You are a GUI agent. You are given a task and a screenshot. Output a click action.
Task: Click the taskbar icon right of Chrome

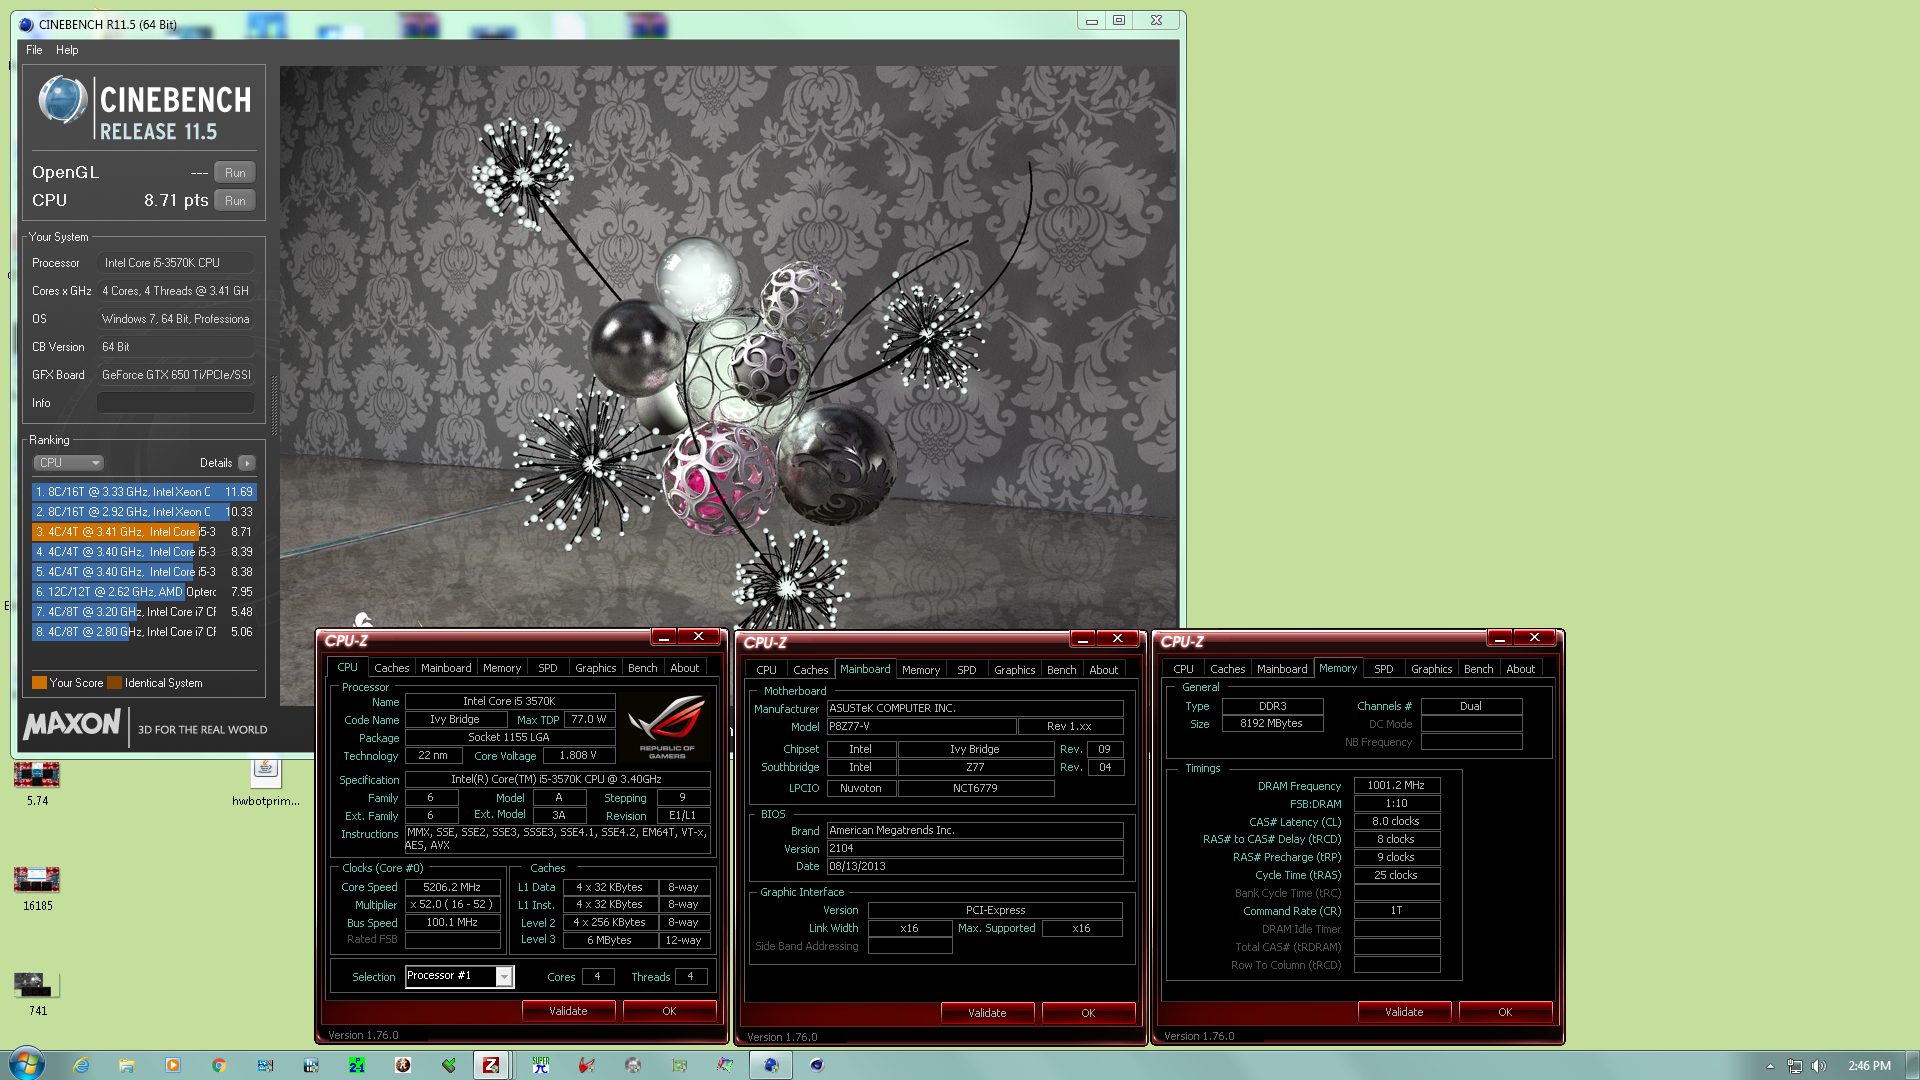pyautogui.click(x=265, y=1065)
